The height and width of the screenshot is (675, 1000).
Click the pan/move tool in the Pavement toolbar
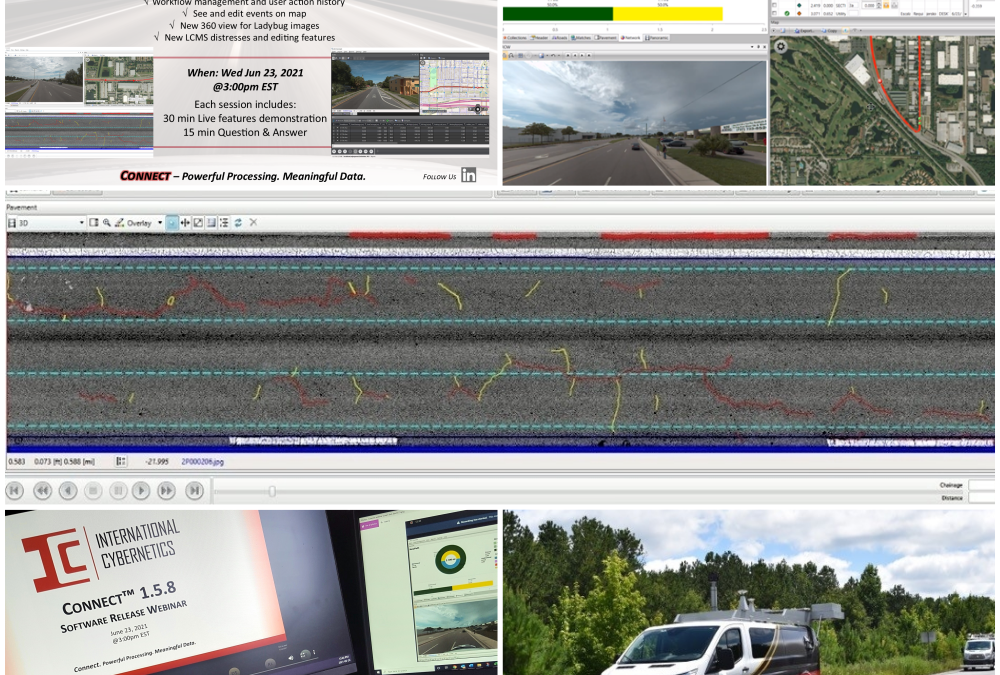185,222
